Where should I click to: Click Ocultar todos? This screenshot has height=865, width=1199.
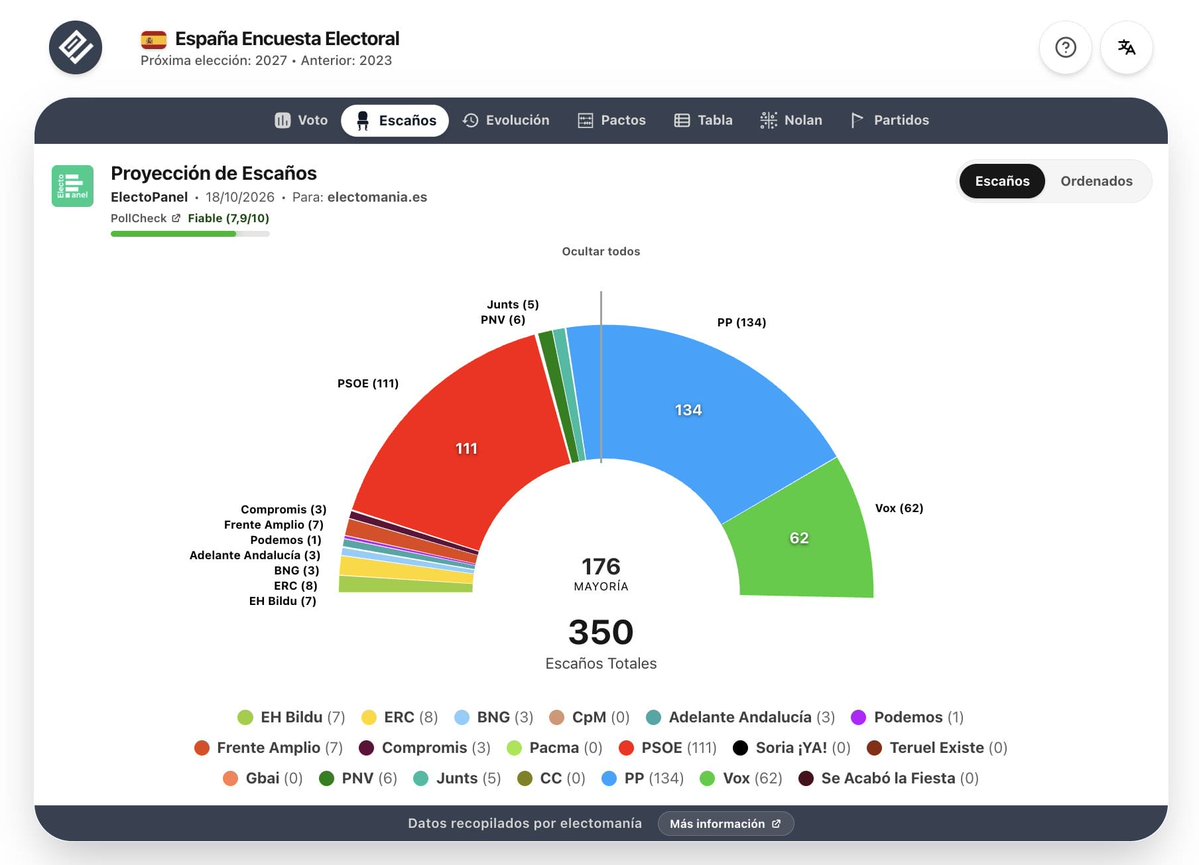tap(601, 251)
